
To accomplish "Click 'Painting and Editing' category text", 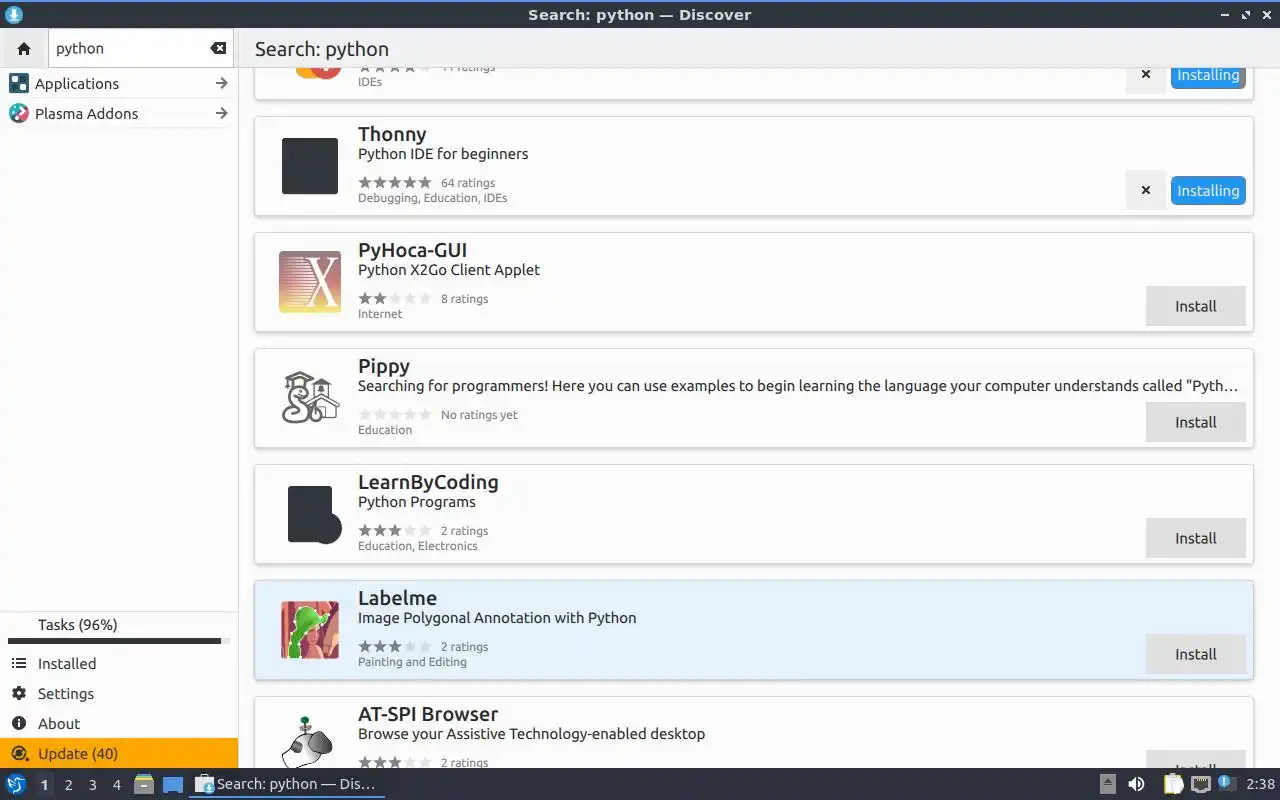I will pos(412,662).
